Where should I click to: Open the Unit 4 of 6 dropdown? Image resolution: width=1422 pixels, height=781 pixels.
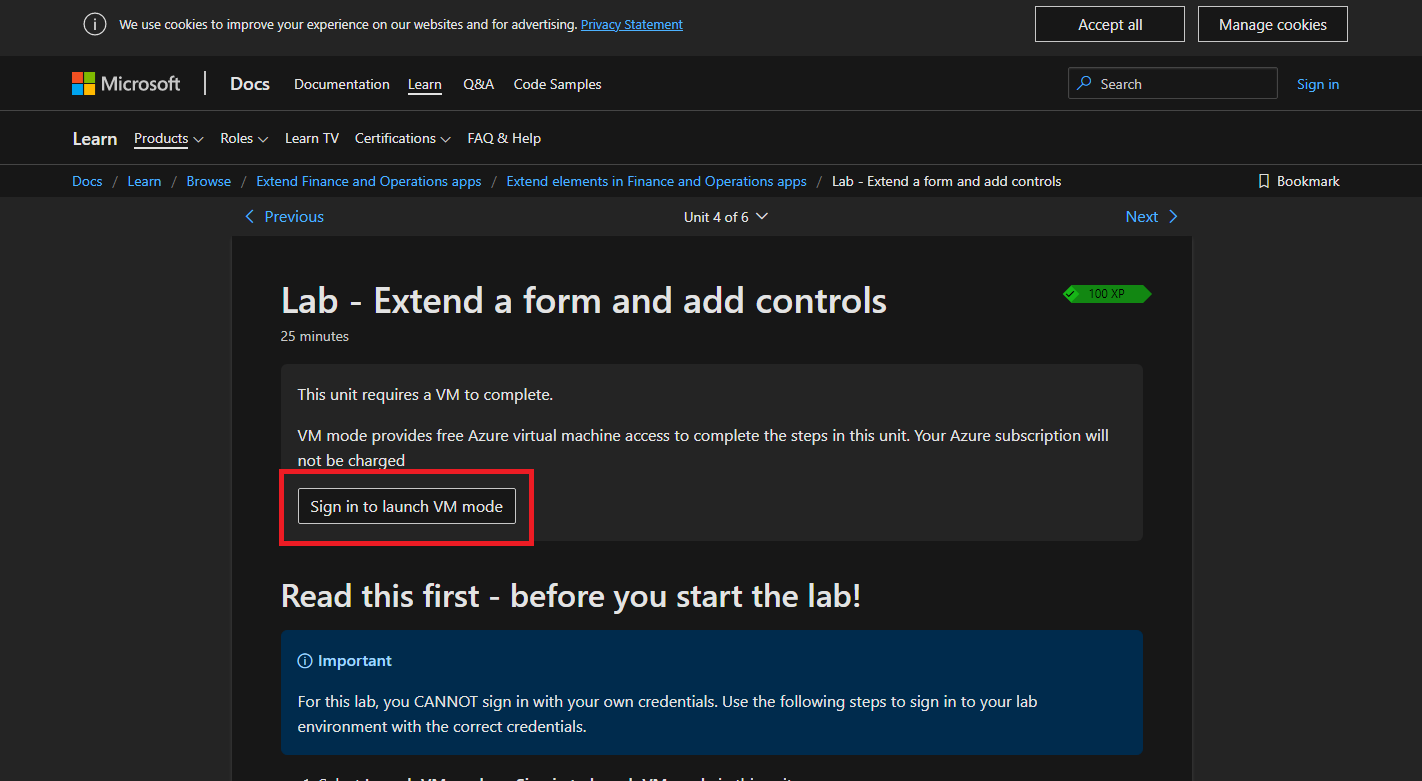(726, 217)
